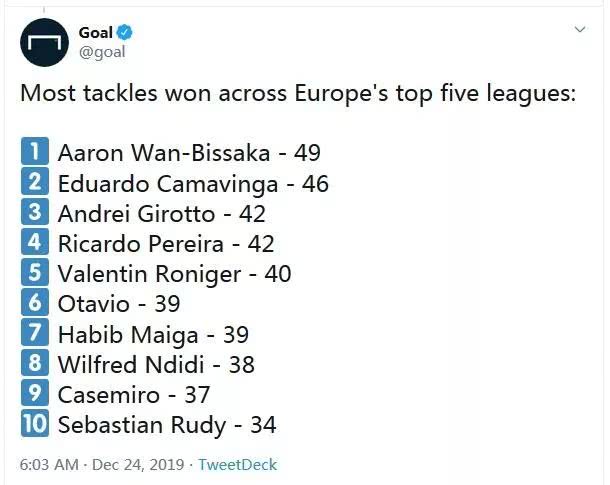
Task: Click the number 1 keycap emoji
Action: 35,151
